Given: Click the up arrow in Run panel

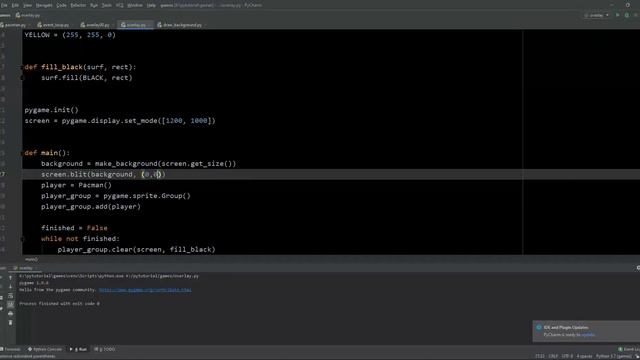Looking at the screenshot, I should pyautogui.click(x=11, y=278).
